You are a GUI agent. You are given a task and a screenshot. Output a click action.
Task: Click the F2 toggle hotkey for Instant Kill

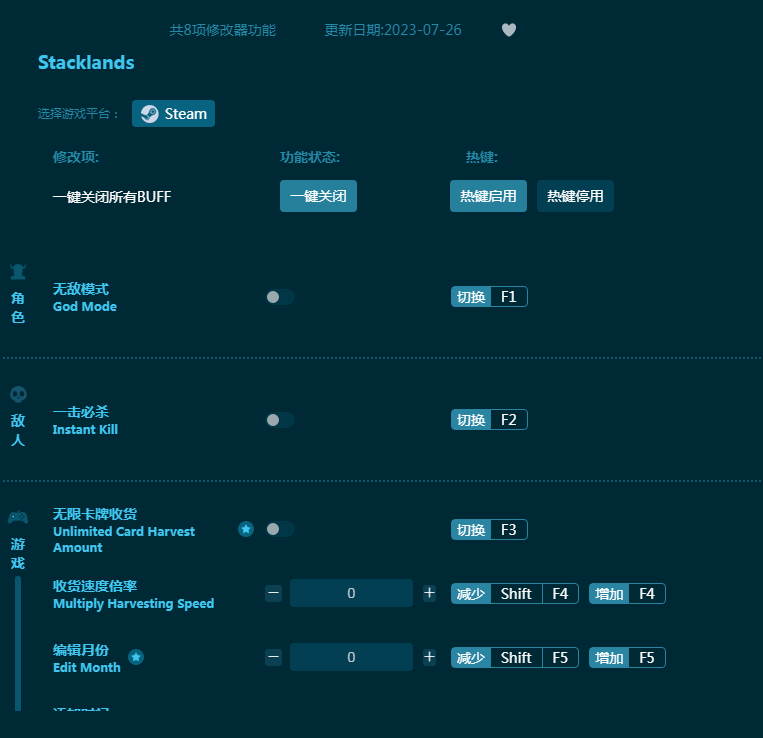point(489,420)
